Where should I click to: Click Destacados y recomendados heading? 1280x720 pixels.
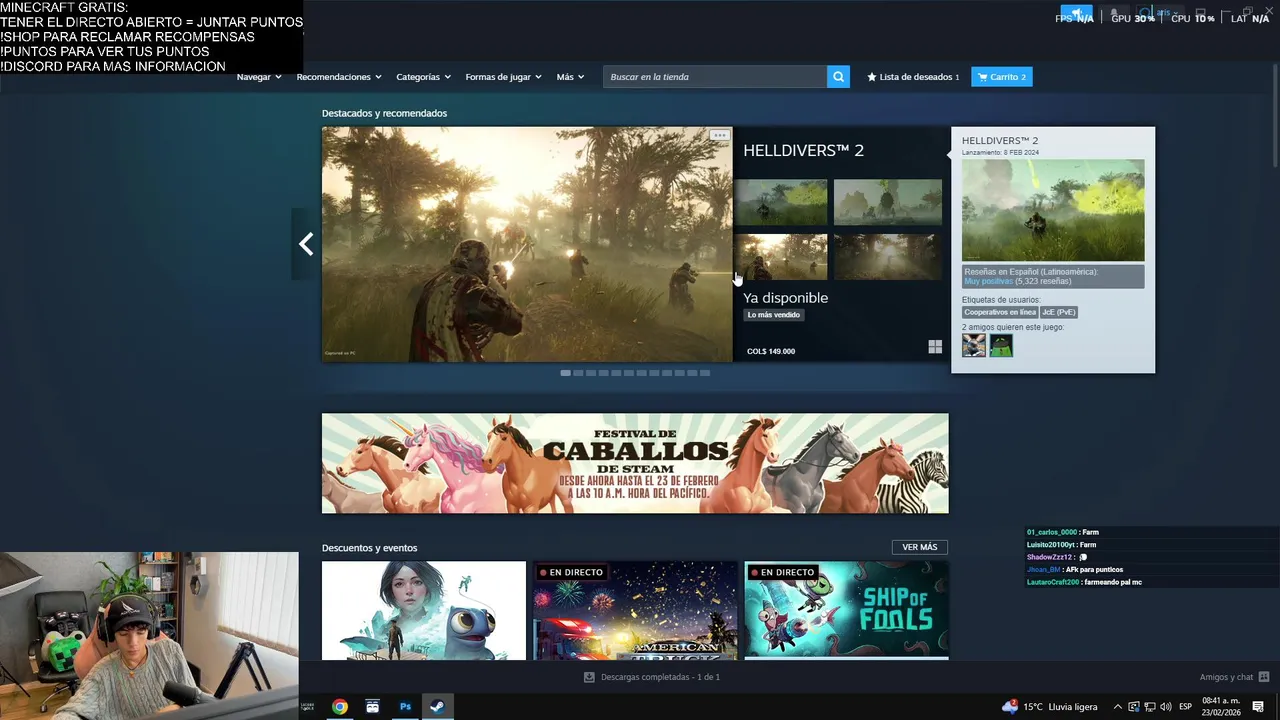point(384,113)
